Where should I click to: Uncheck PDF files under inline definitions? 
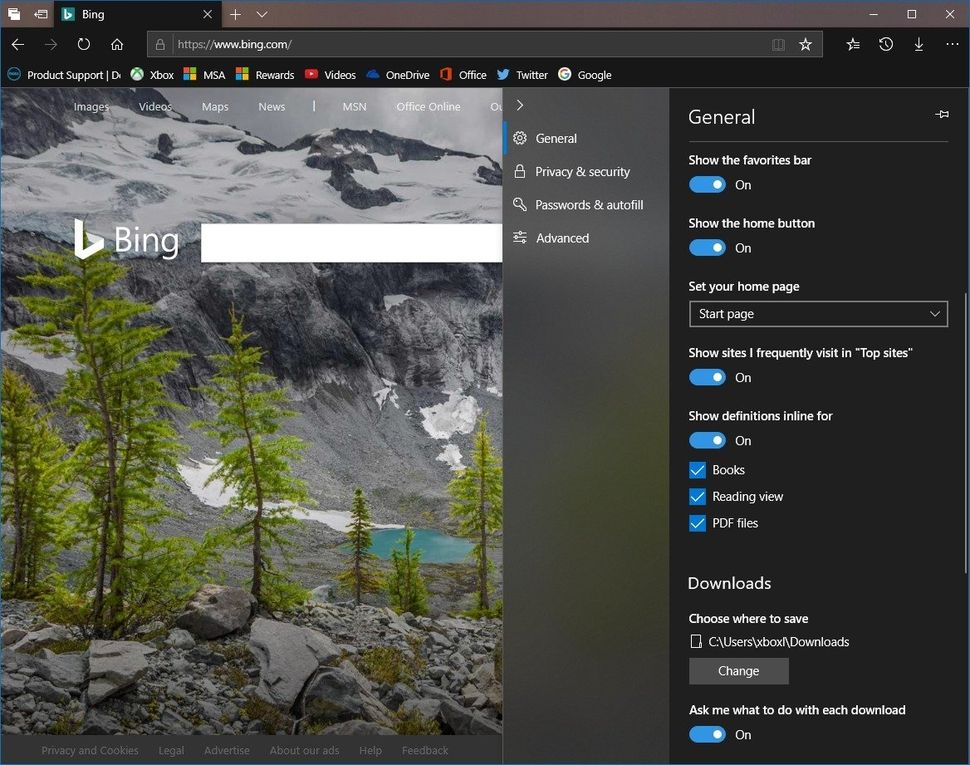pos(697,522)
